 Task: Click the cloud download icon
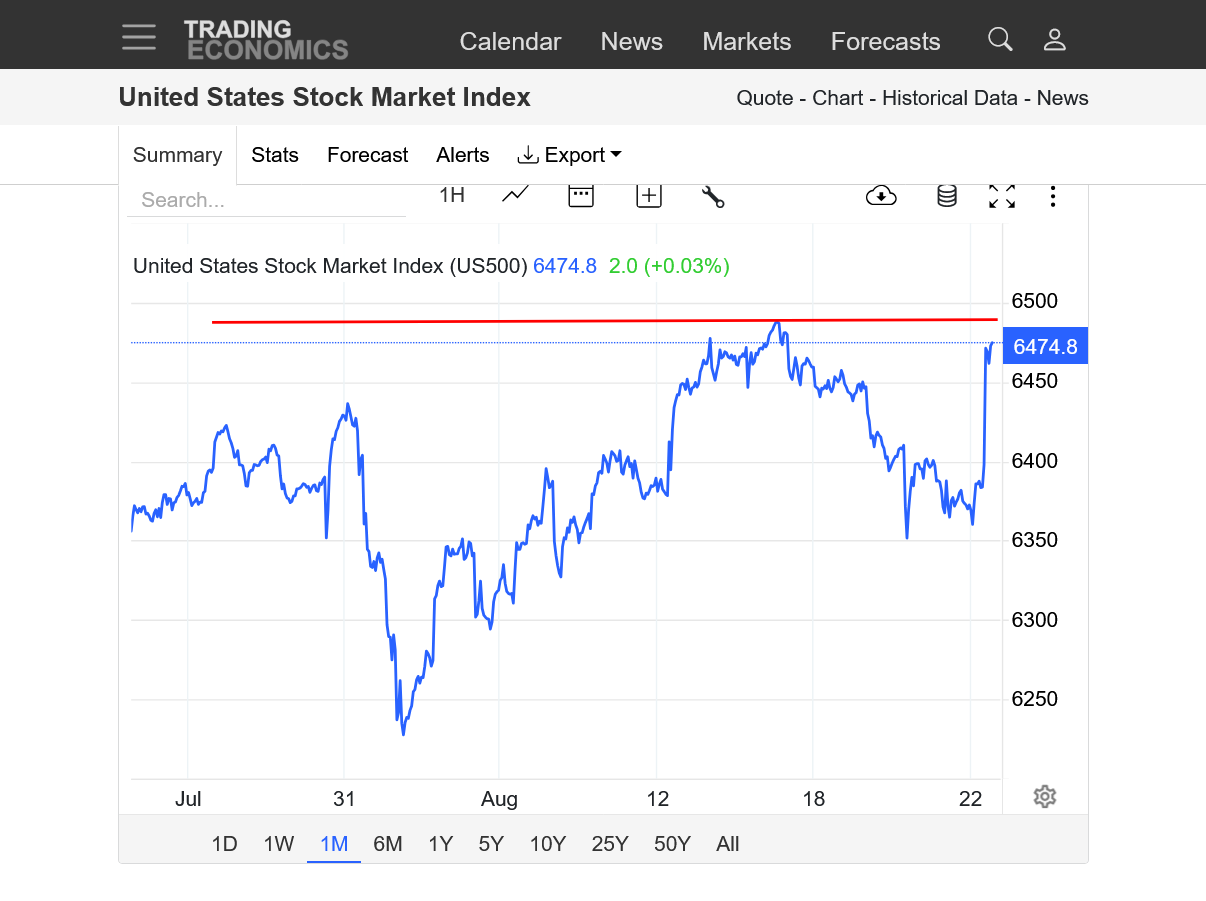tap(881, 196)
